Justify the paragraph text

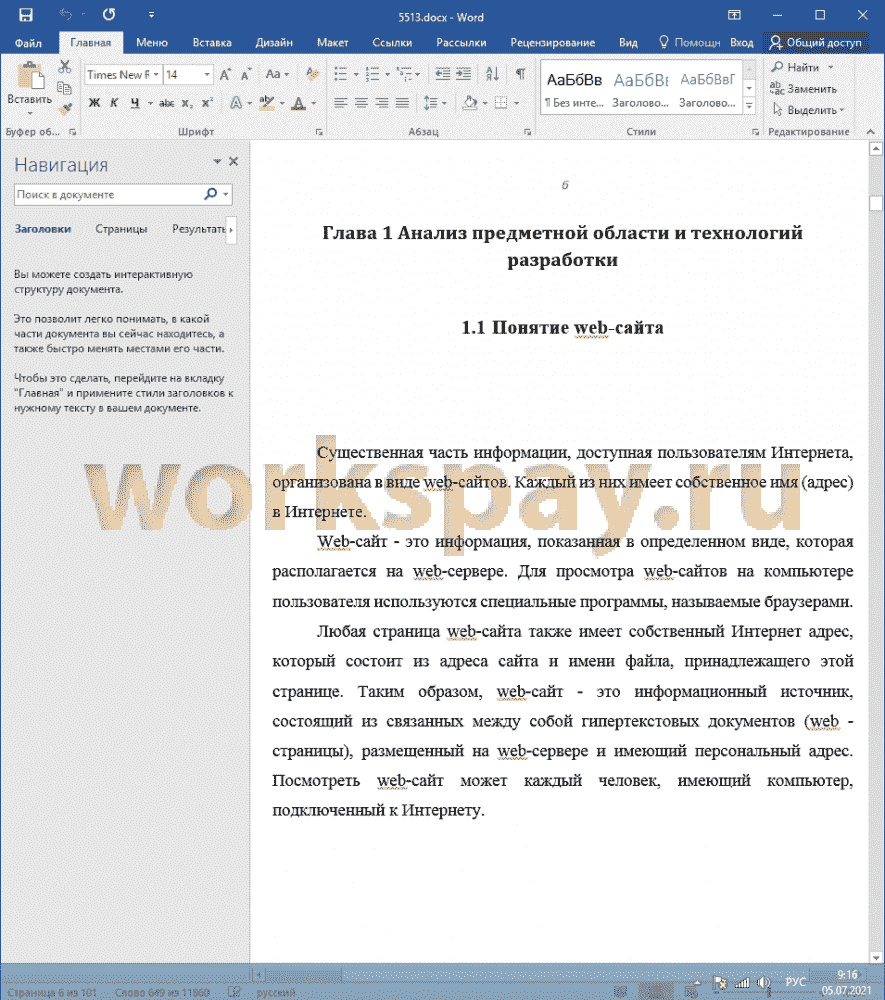[402, 103]
